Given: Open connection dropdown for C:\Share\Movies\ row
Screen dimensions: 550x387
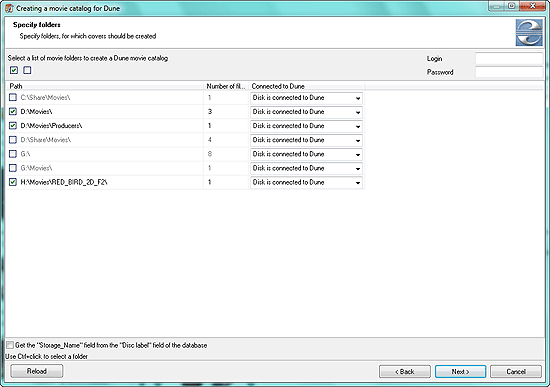Looking at the screenshot, I should 306,98.
